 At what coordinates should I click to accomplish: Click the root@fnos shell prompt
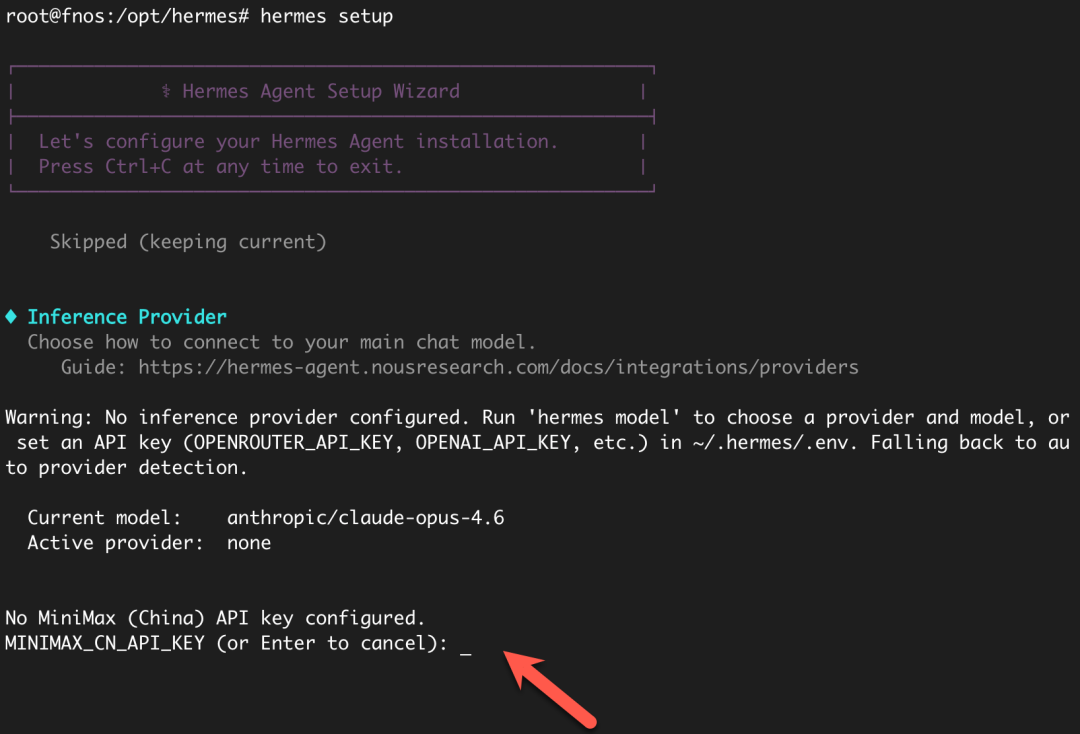click(127, 17)
